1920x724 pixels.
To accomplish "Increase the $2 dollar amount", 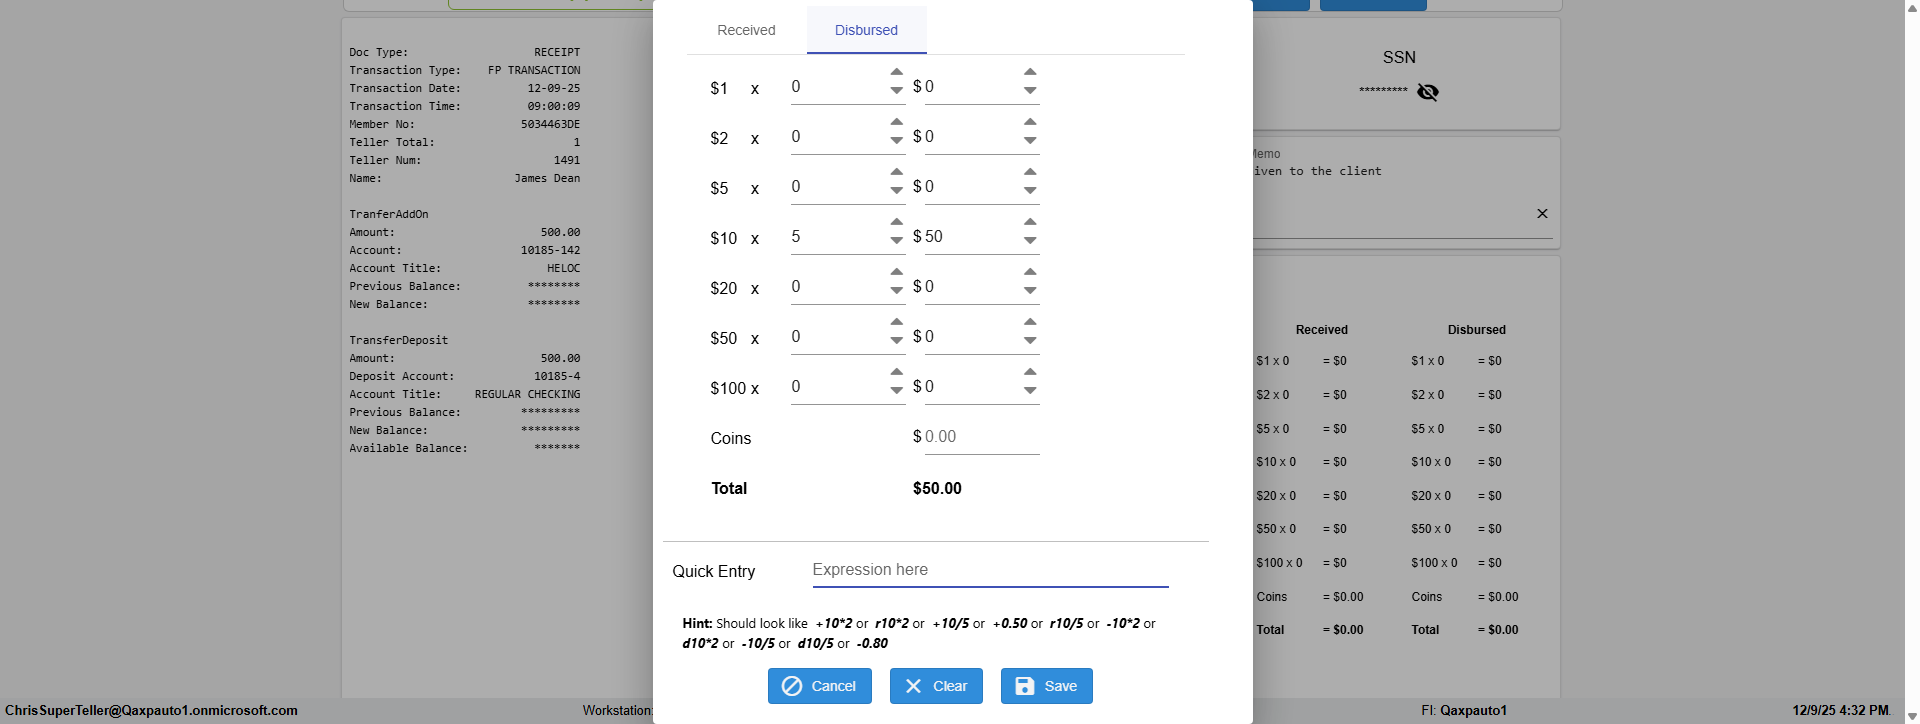I will 1030,122.
